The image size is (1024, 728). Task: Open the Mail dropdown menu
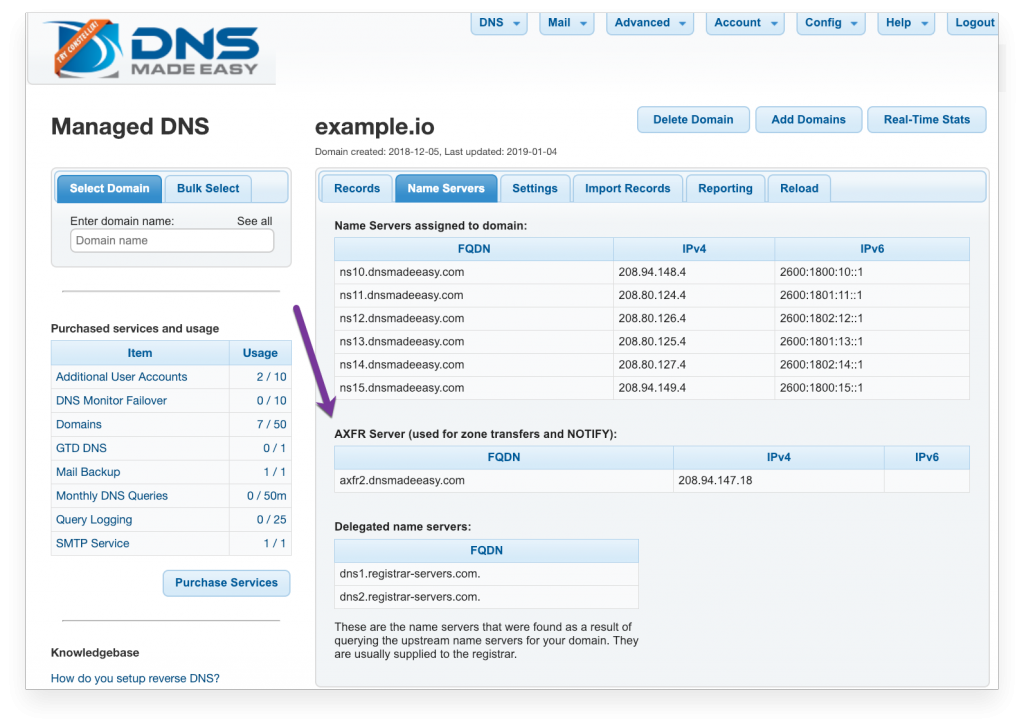point(566,23)
